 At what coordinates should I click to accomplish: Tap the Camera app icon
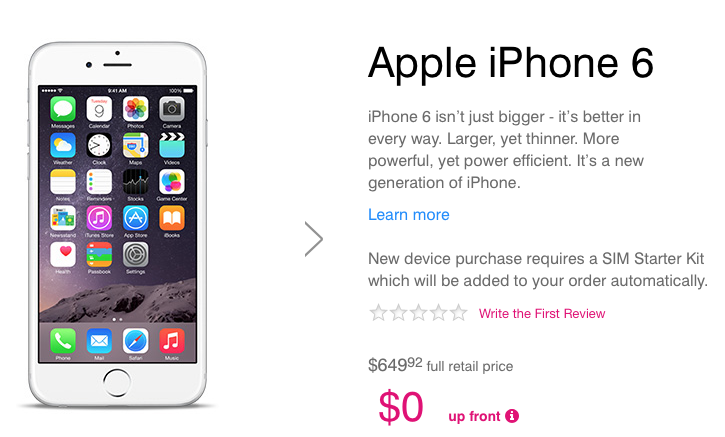(x=172, y=109)
